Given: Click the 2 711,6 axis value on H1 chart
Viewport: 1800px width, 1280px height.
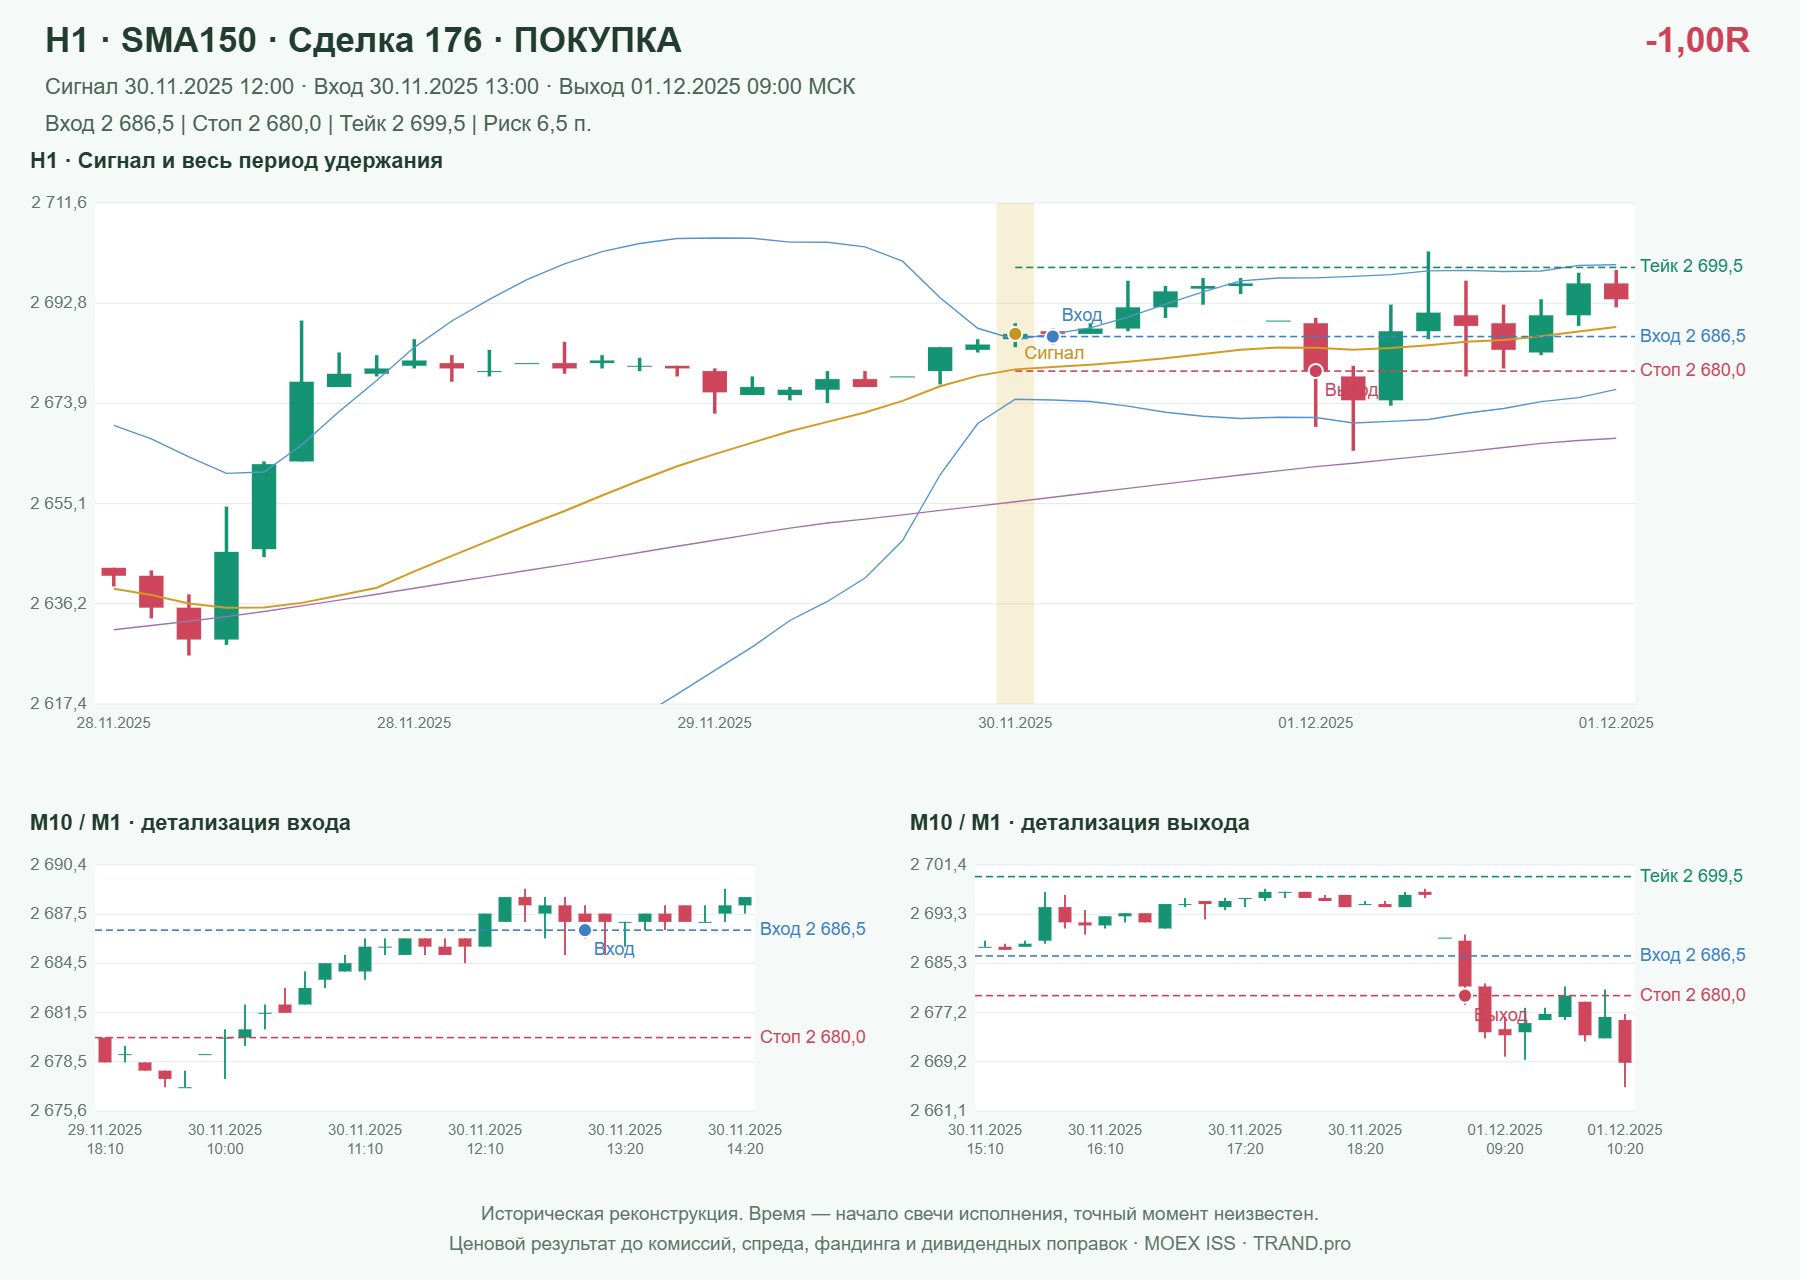Looking at the screenshot, I should click(x=59, y=203).
